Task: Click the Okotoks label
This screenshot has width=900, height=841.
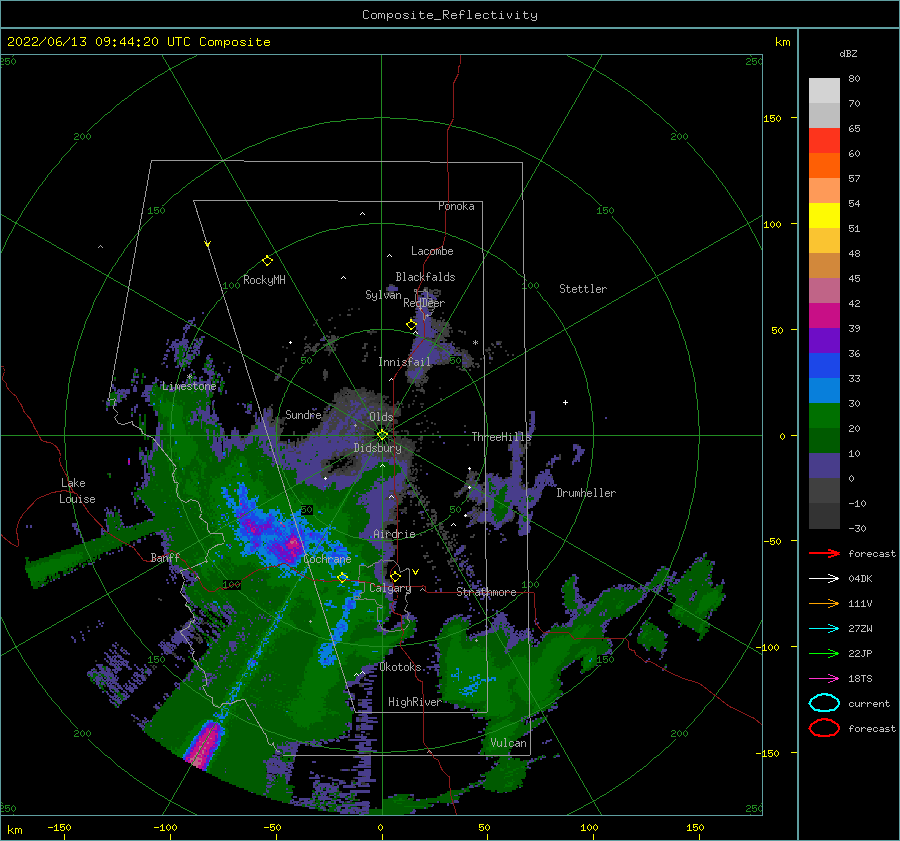Action: pyautogui.click(x=400, y=667)
